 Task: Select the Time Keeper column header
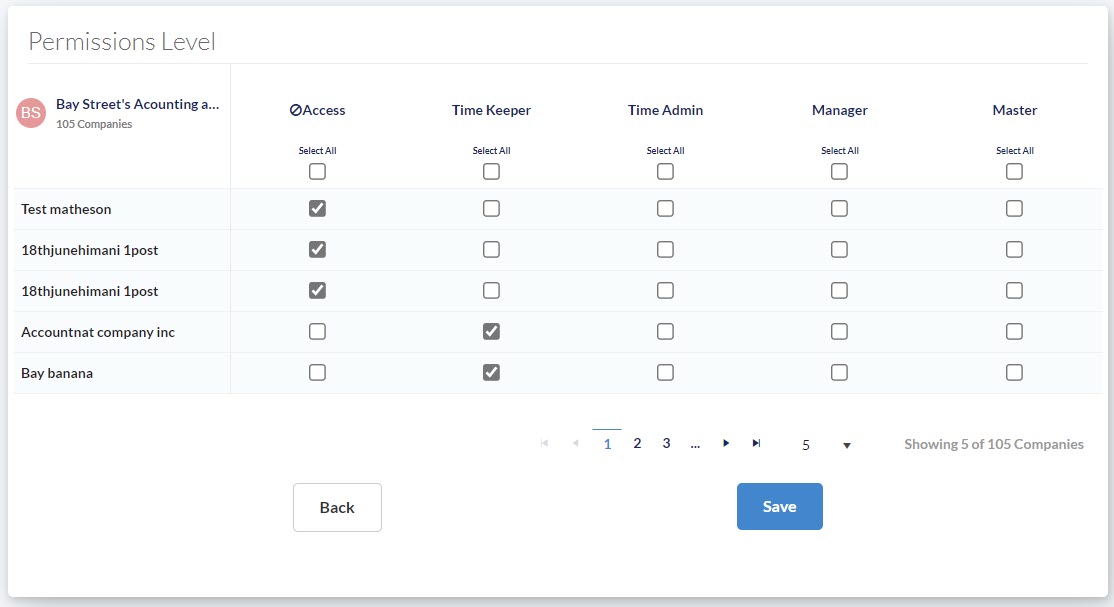[x=491, y=110]
